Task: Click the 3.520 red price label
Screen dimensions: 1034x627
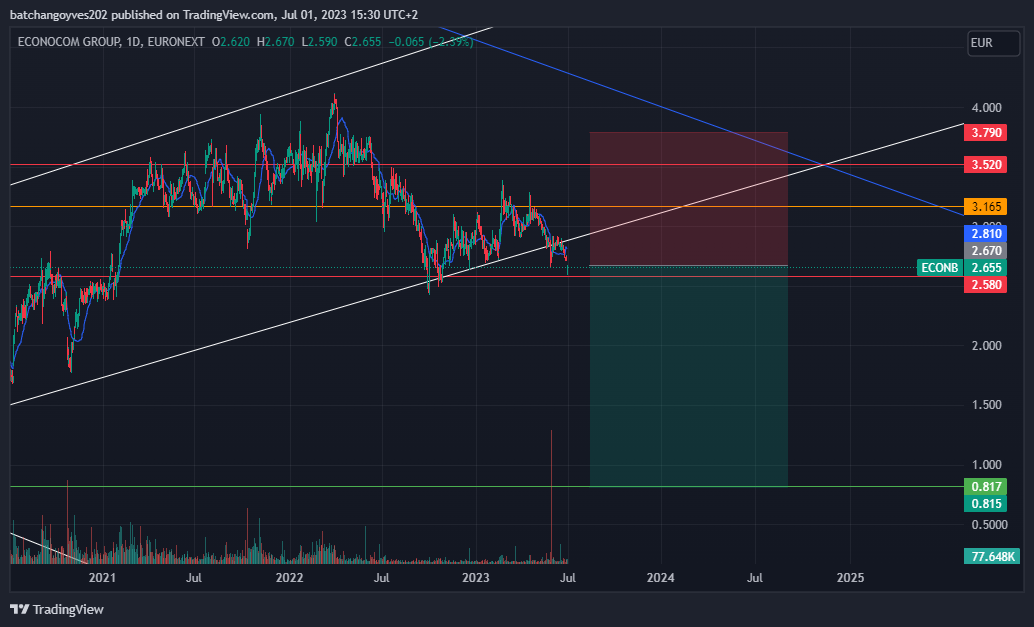Action: (x=985, y=165)
